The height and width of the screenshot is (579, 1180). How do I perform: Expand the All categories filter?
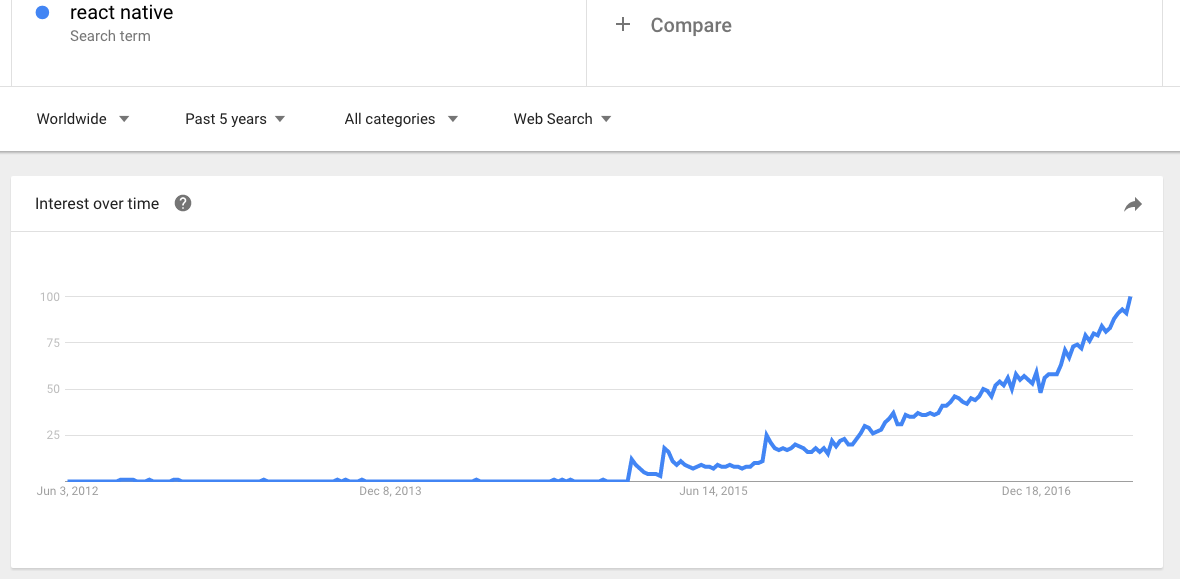390,119
